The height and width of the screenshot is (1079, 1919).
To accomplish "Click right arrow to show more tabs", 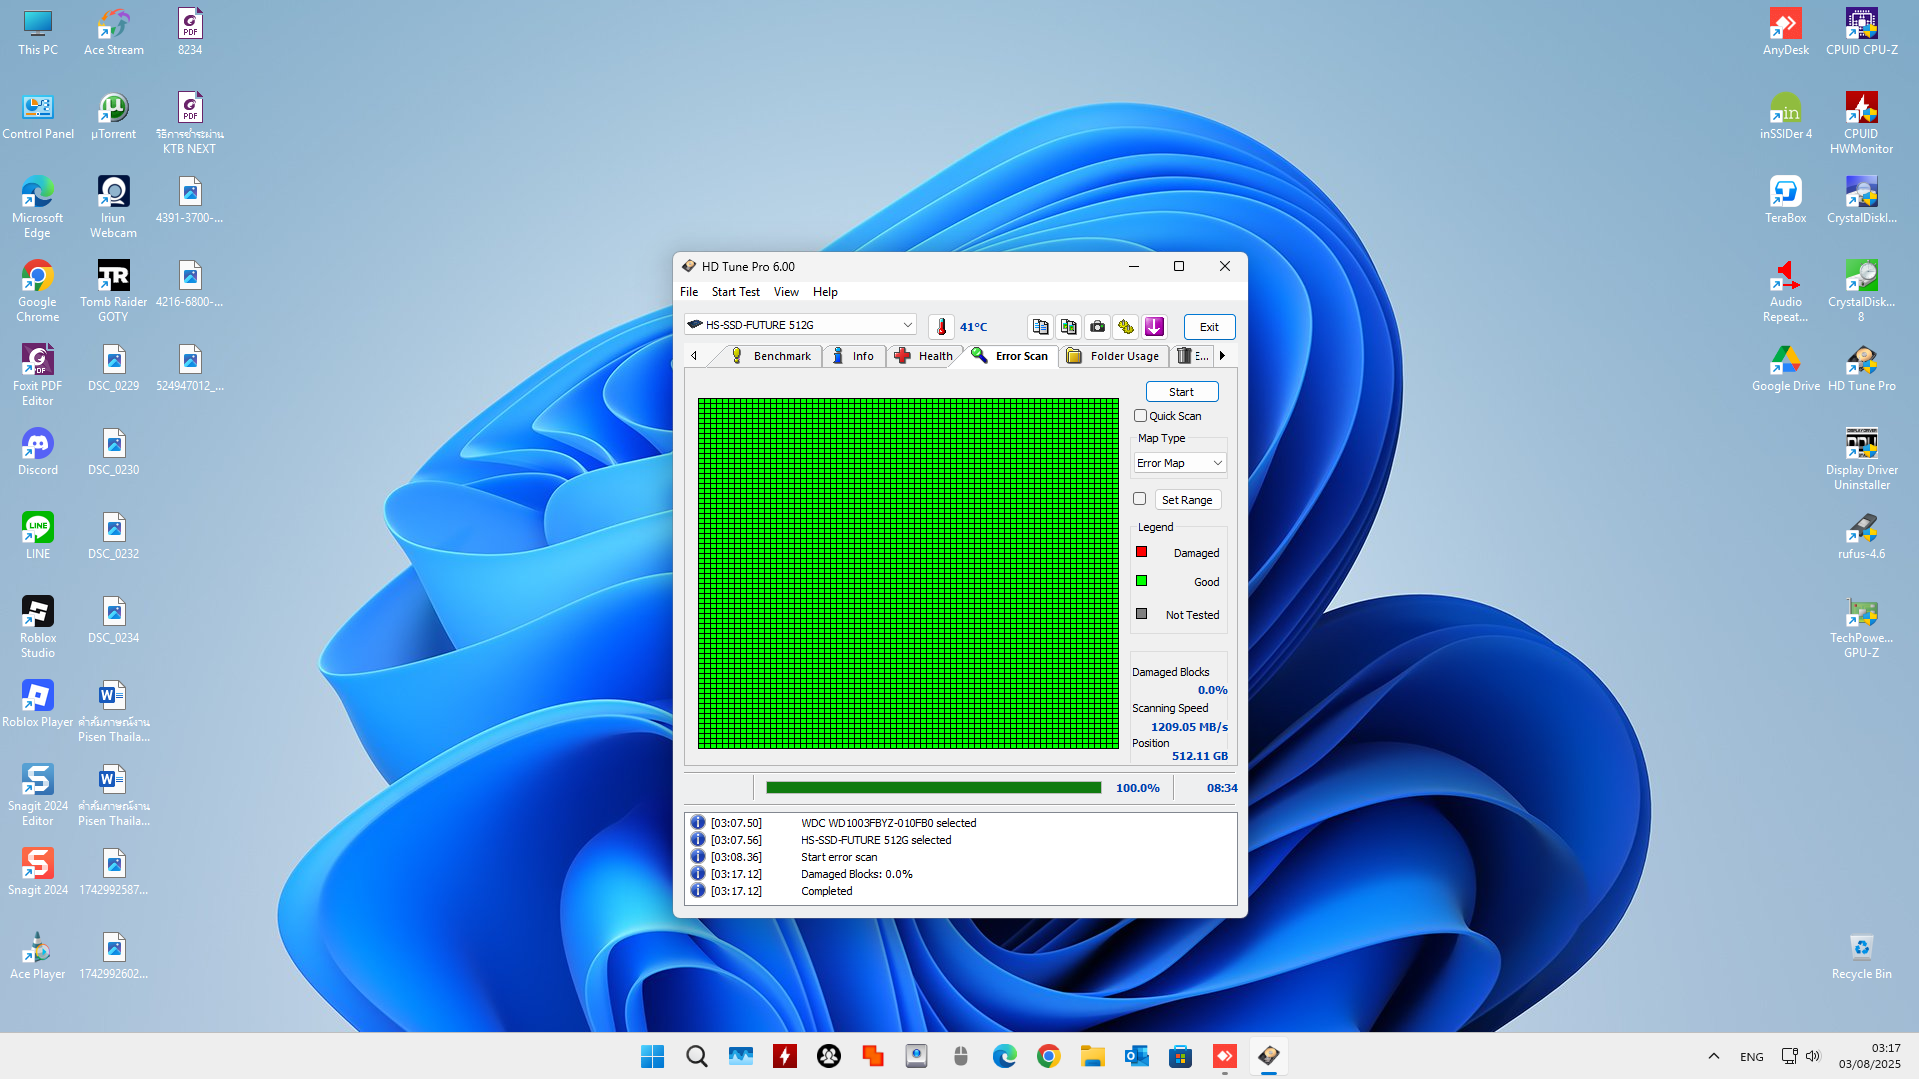I will pyautogui.click(x=1222, y=356).
